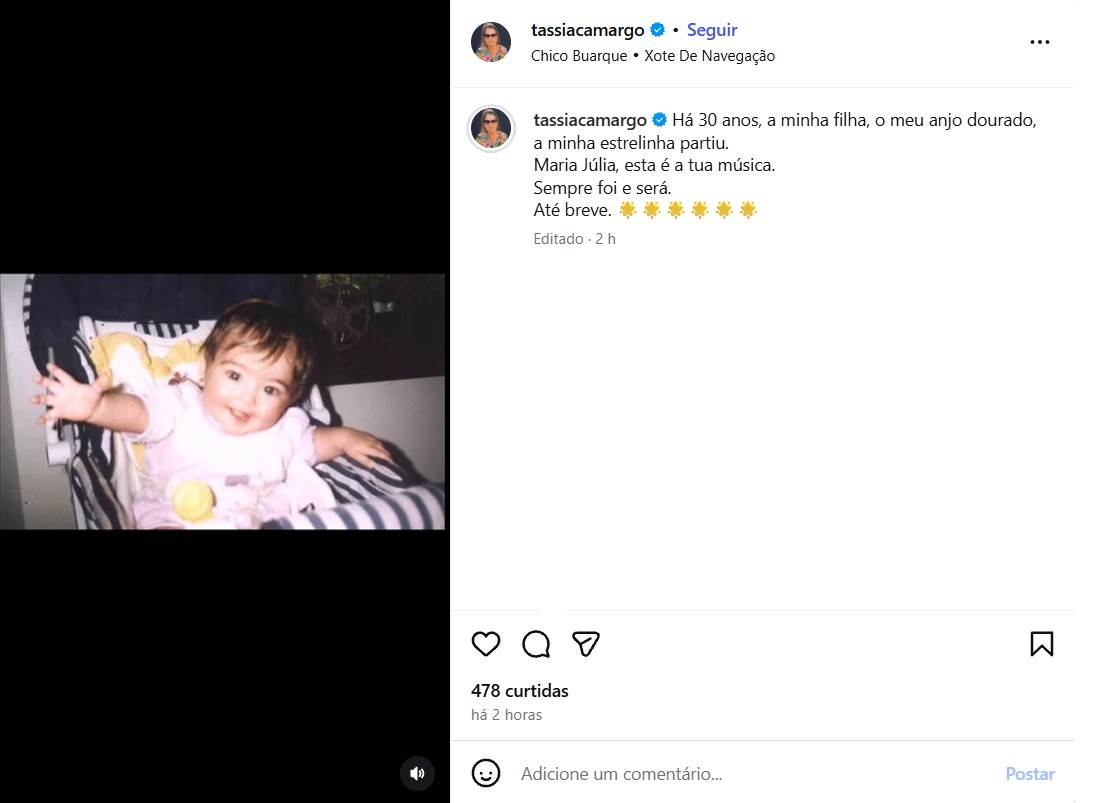The height and width of the screenshot is (803, 1115).
Task: Toggle video sound with the speaker icon
Action: pyautogui.click(x=417, y=773)
